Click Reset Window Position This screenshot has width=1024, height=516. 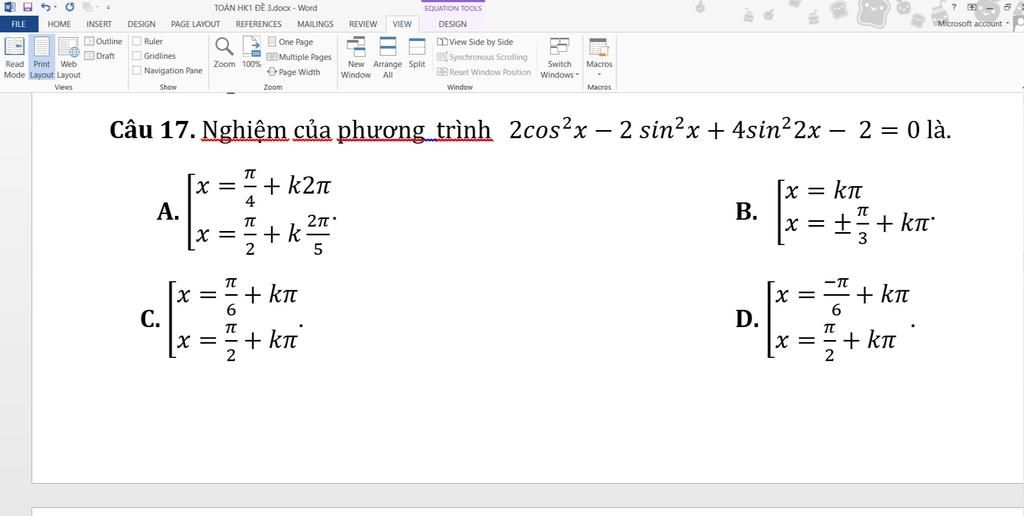(484, 72)
